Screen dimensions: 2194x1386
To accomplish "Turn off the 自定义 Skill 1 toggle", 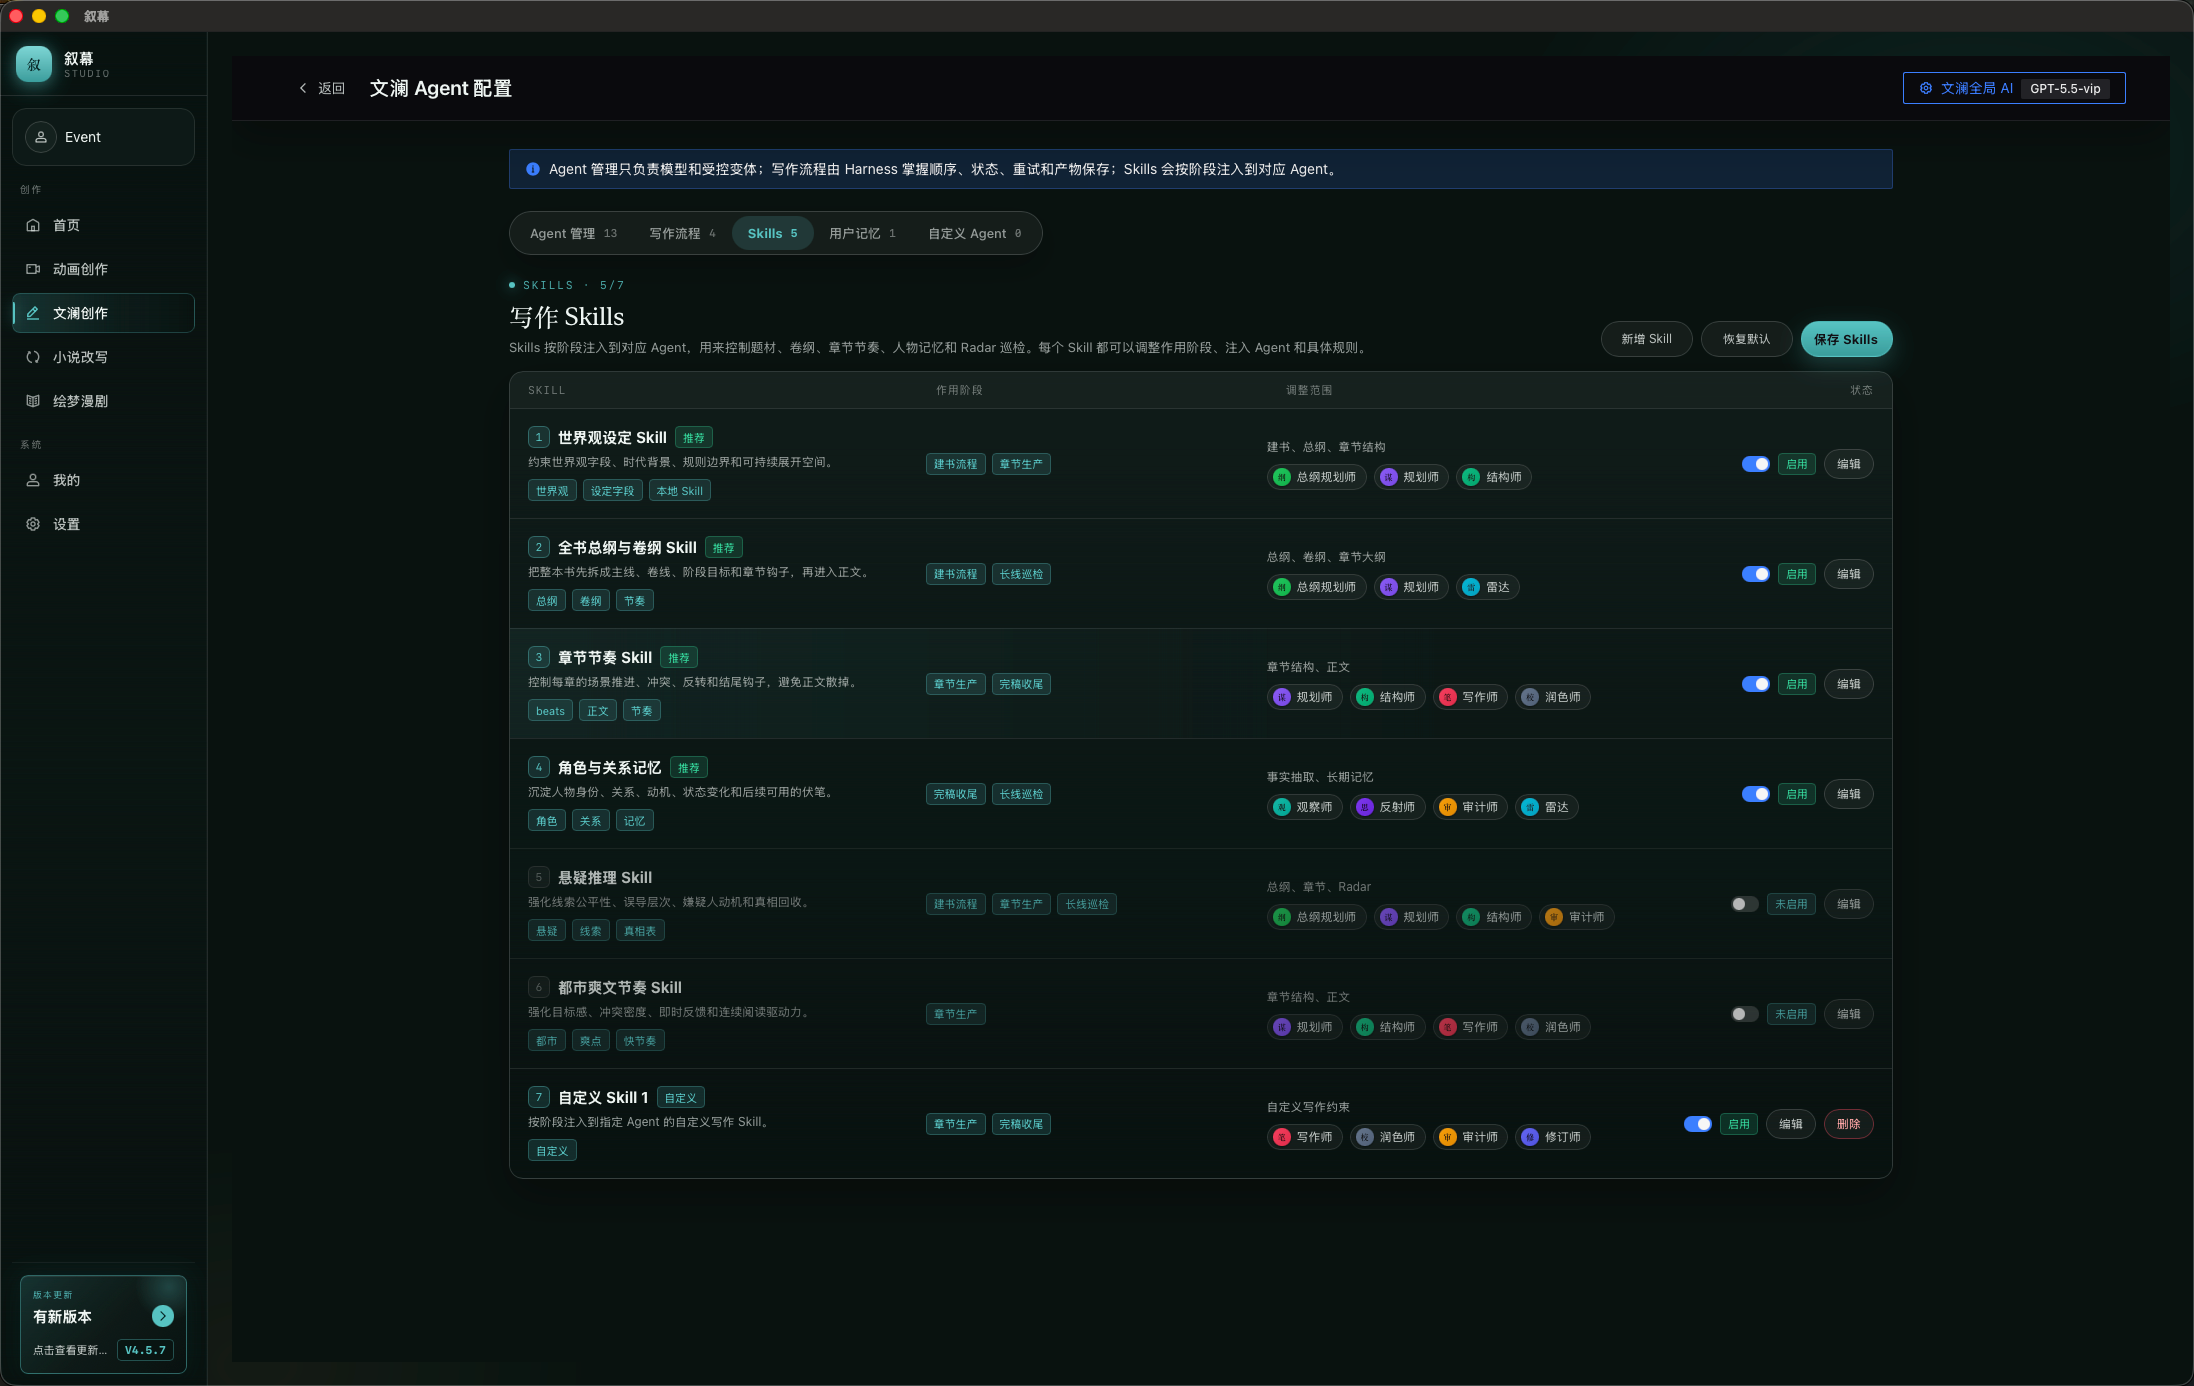I will [x=1697, y=1124].
